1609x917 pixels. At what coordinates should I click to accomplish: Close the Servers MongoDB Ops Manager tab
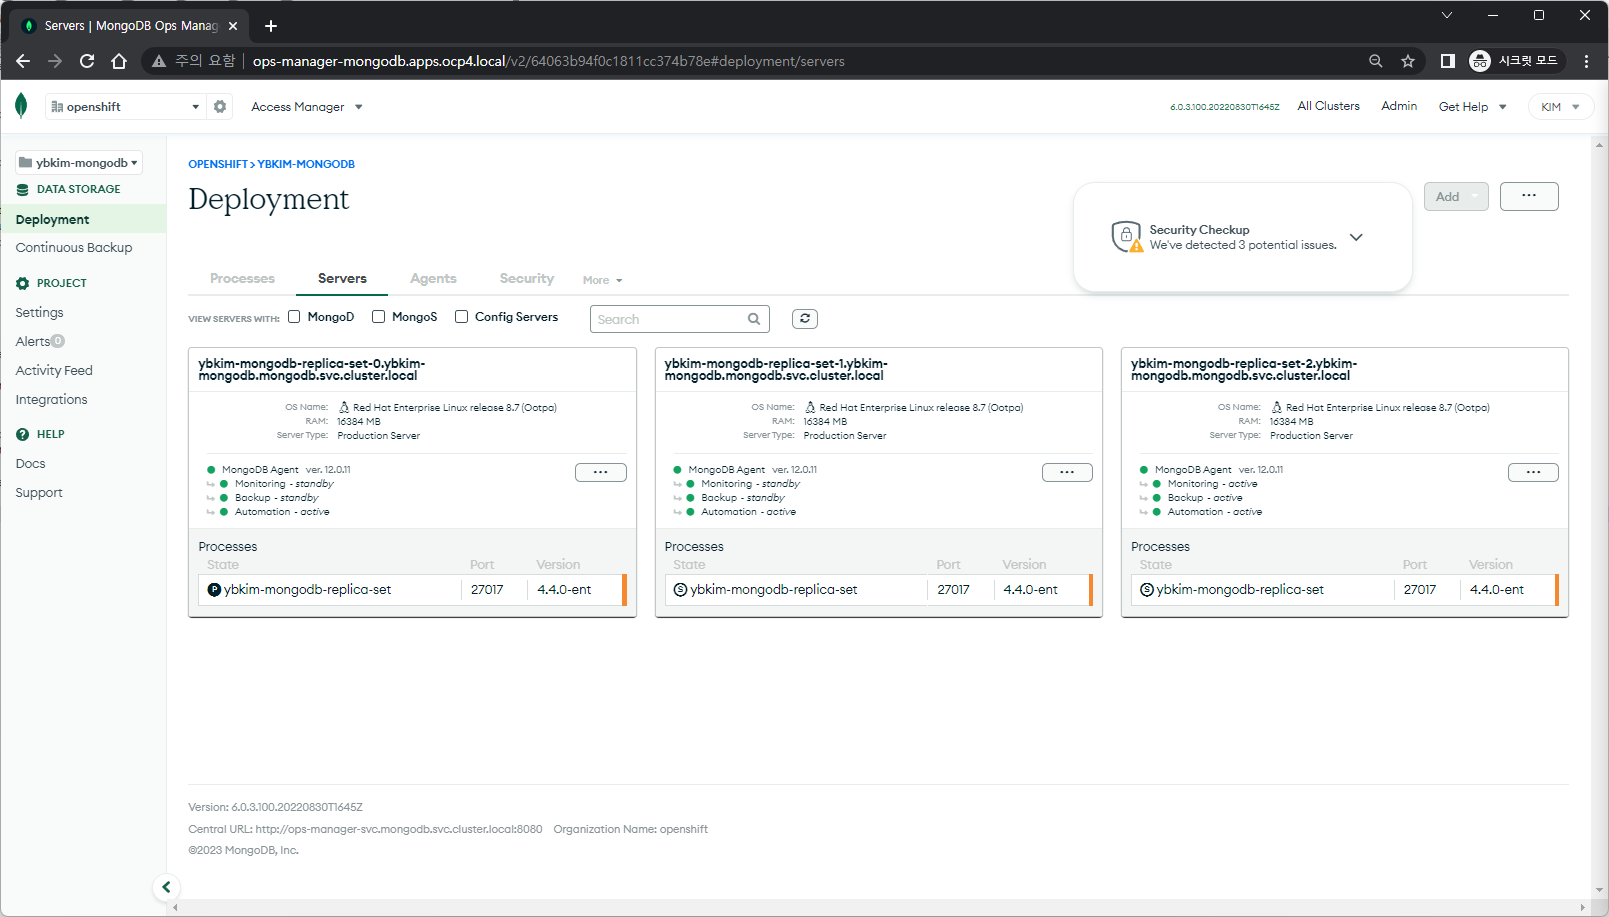pos(233,26)
